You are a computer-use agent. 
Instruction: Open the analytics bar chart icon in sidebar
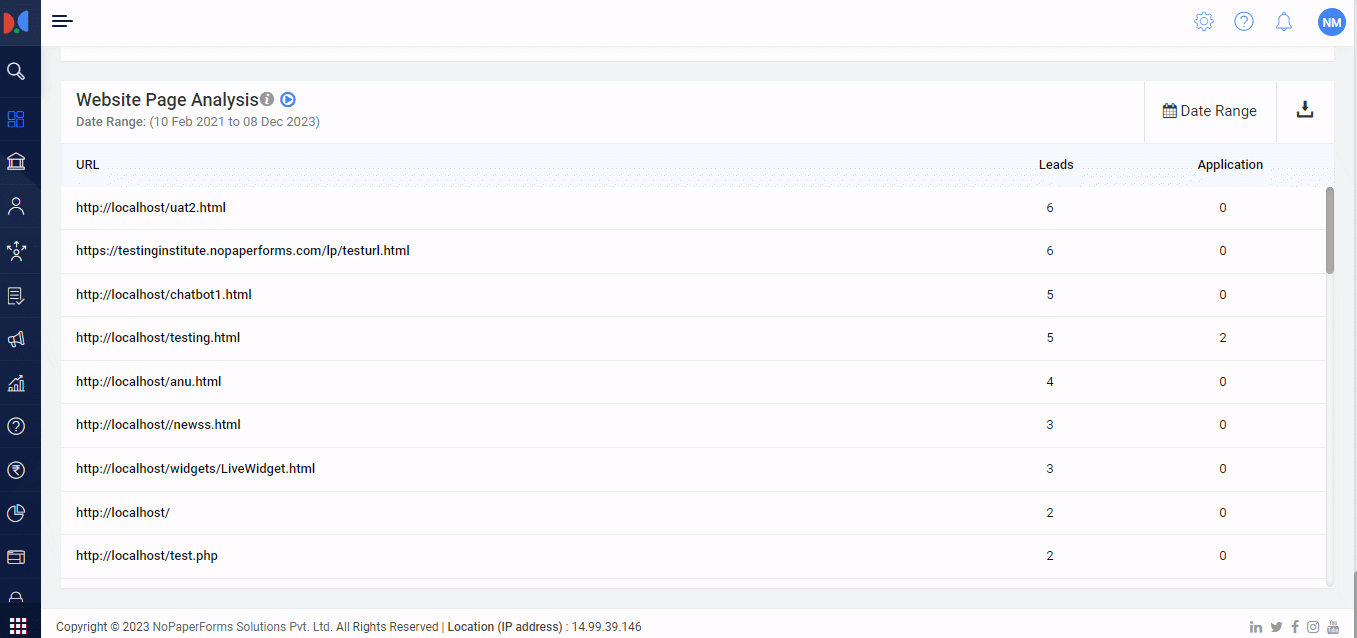pos(16,383)
